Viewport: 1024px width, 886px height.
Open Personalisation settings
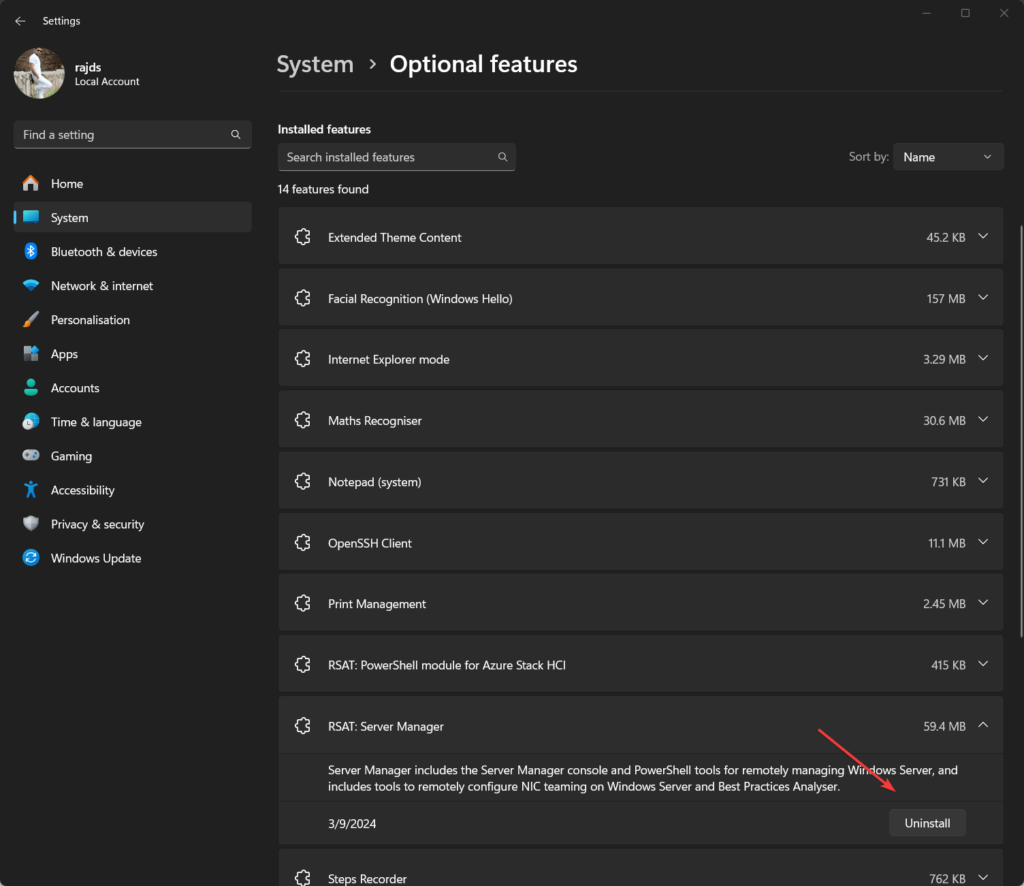point(133,320)
